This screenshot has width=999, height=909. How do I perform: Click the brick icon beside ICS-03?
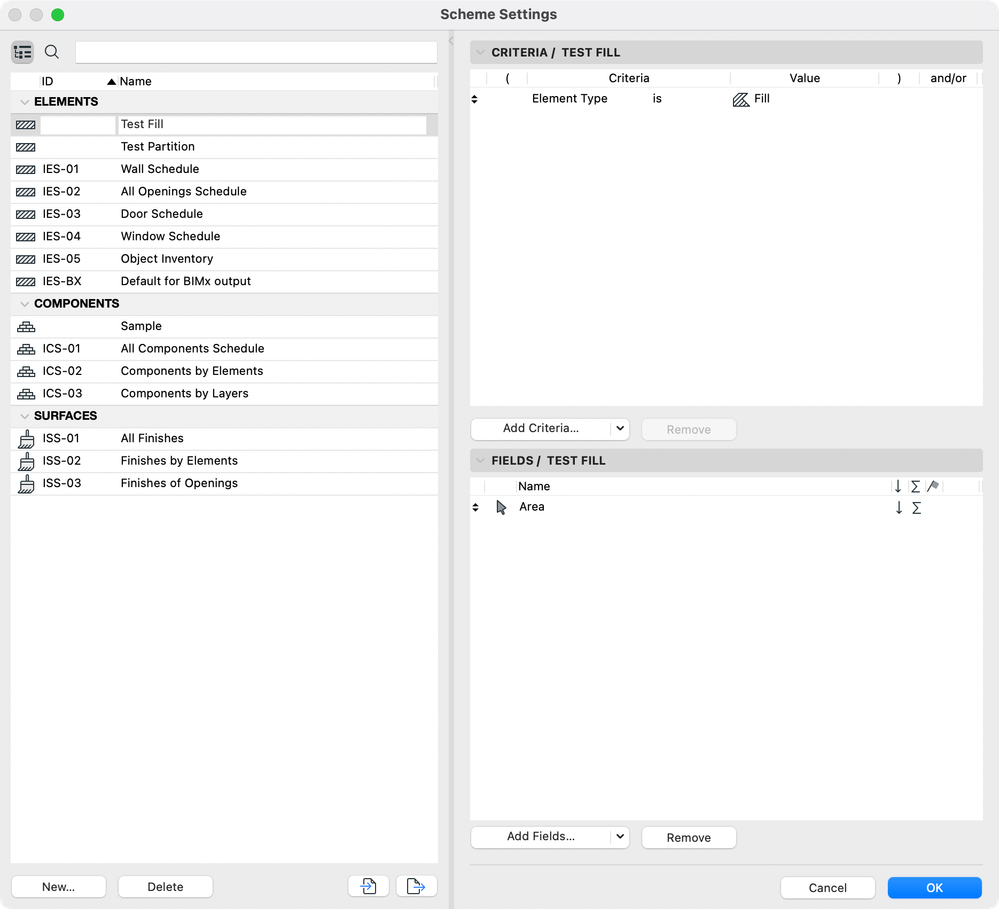point(26,394)
